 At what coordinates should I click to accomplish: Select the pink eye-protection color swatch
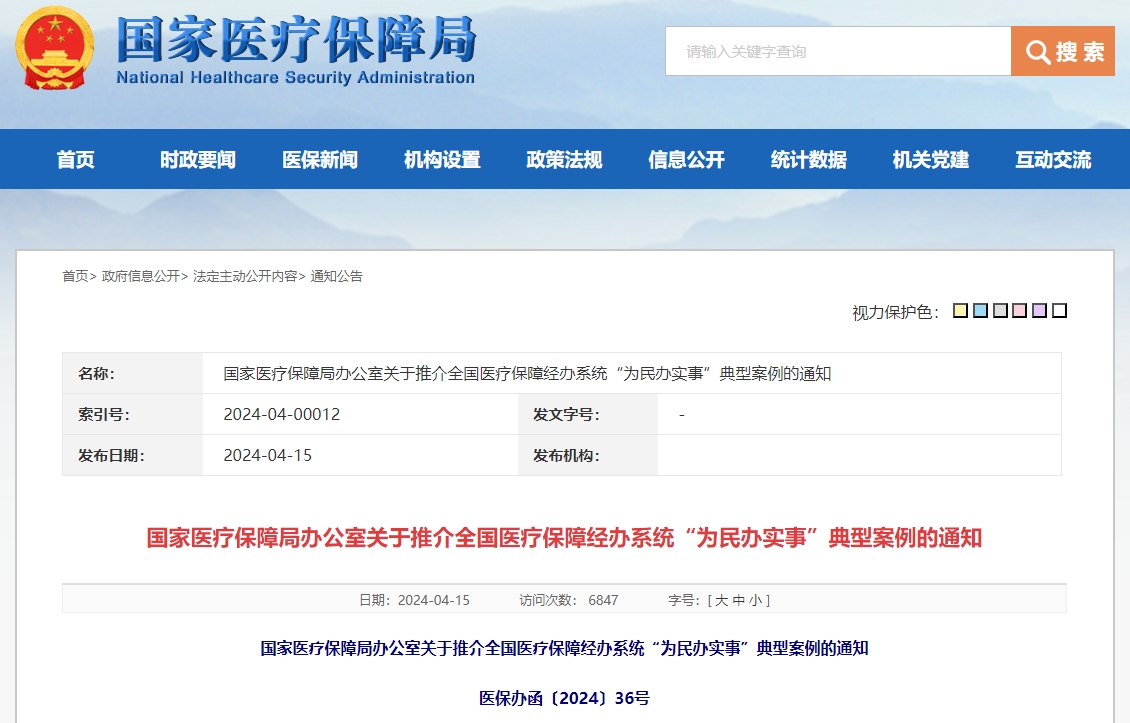[1020, 311]
